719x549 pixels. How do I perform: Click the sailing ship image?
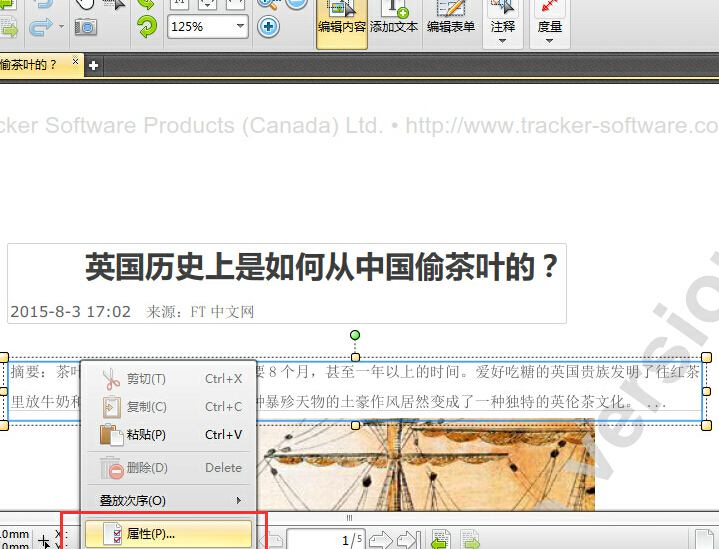click(x=426, y=465)
